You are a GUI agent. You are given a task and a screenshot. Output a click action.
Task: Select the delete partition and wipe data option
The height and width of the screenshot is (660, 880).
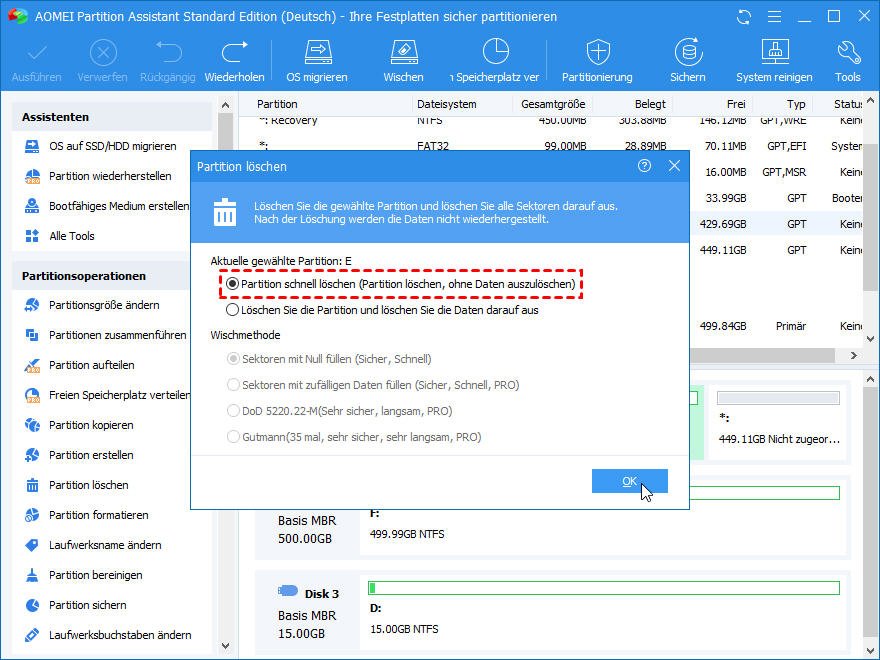click(232, 310)
